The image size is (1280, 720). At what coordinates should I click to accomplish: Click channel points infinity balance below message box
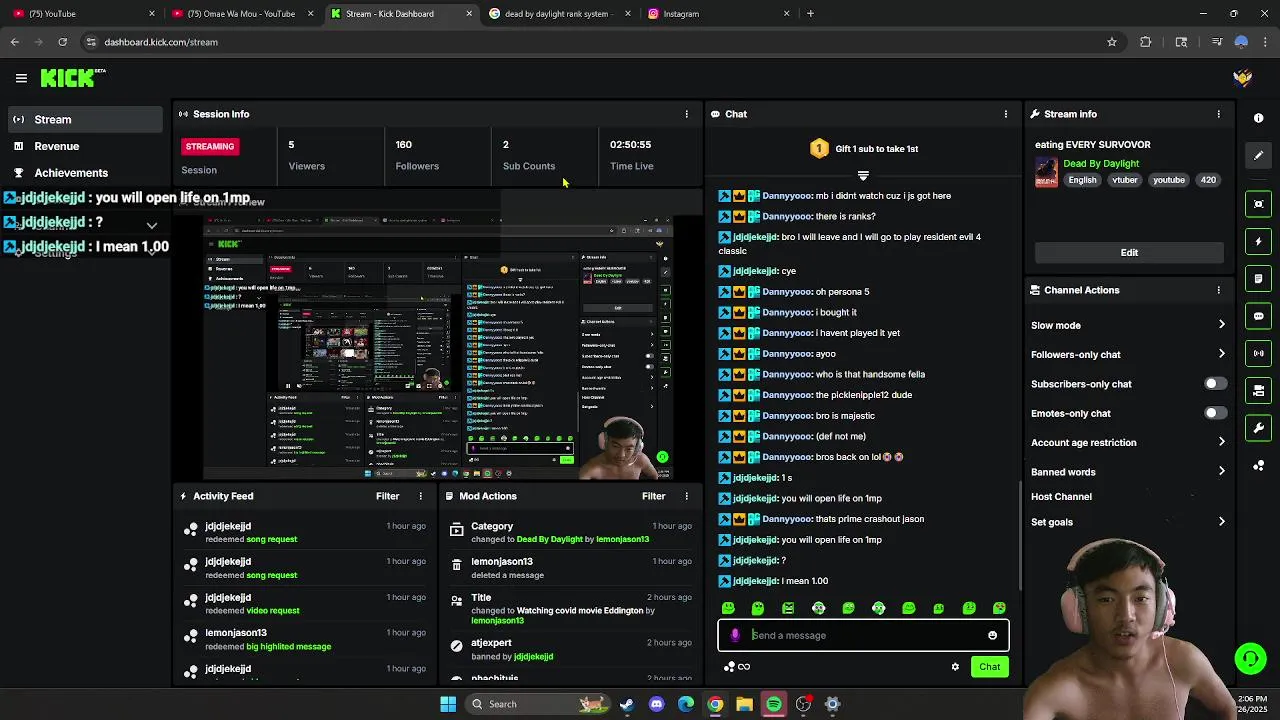pos(738,667)
